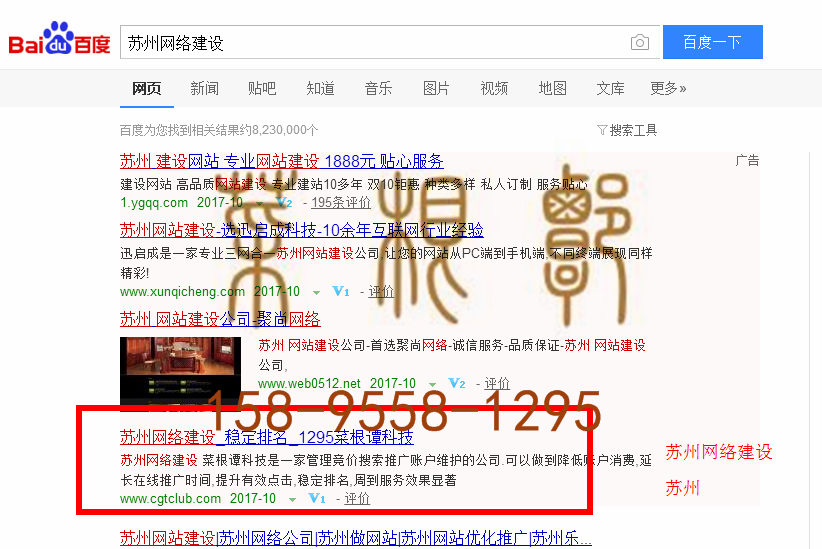This screenshot has height=549, width=822.
Task: Open the 文库 tab
Action: (x=610, y=88)
